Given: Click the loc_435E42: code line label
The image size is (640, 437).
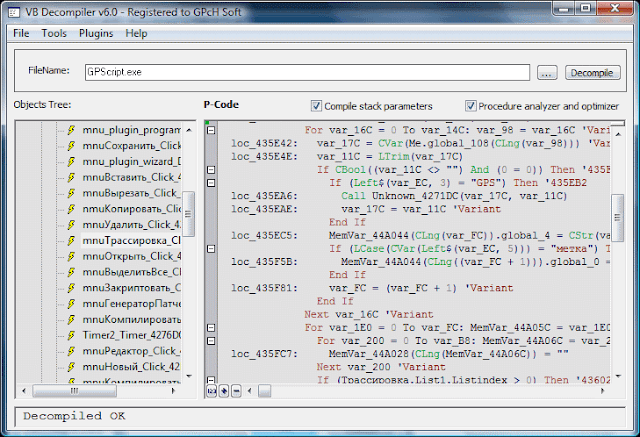Looking at the screenshot, I should (x=264, y=144).
